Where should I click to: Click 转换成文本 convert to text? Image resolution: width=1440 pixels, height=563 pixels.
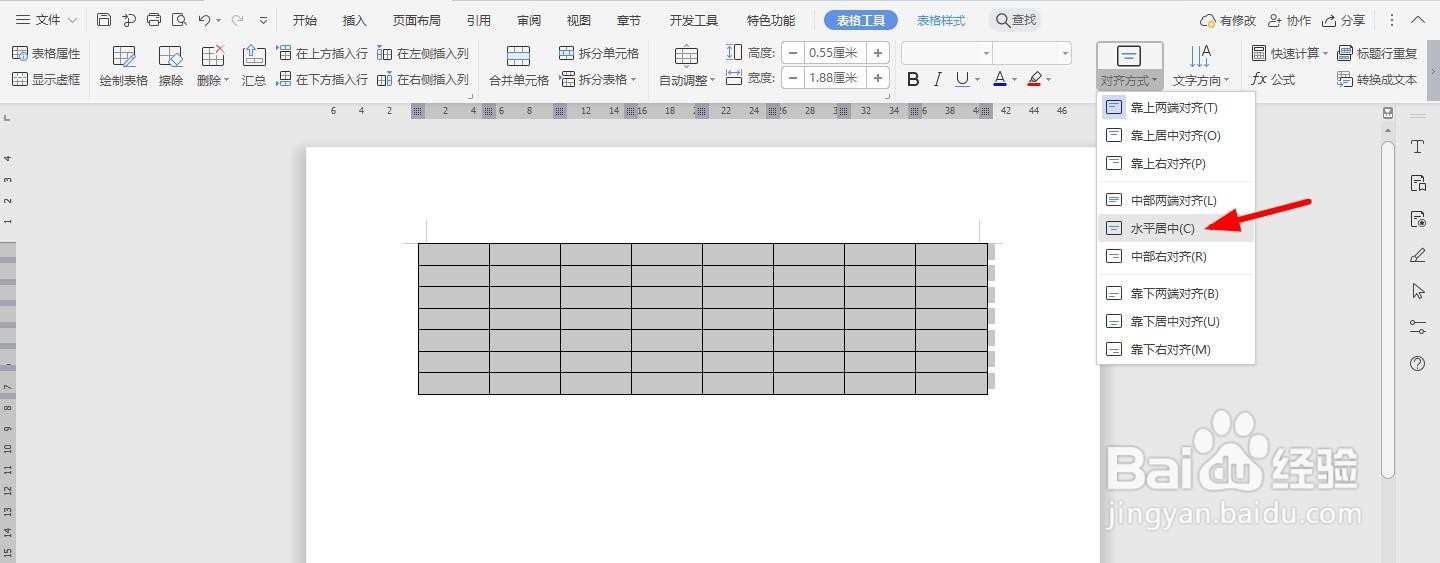[x=1377, y=79]
